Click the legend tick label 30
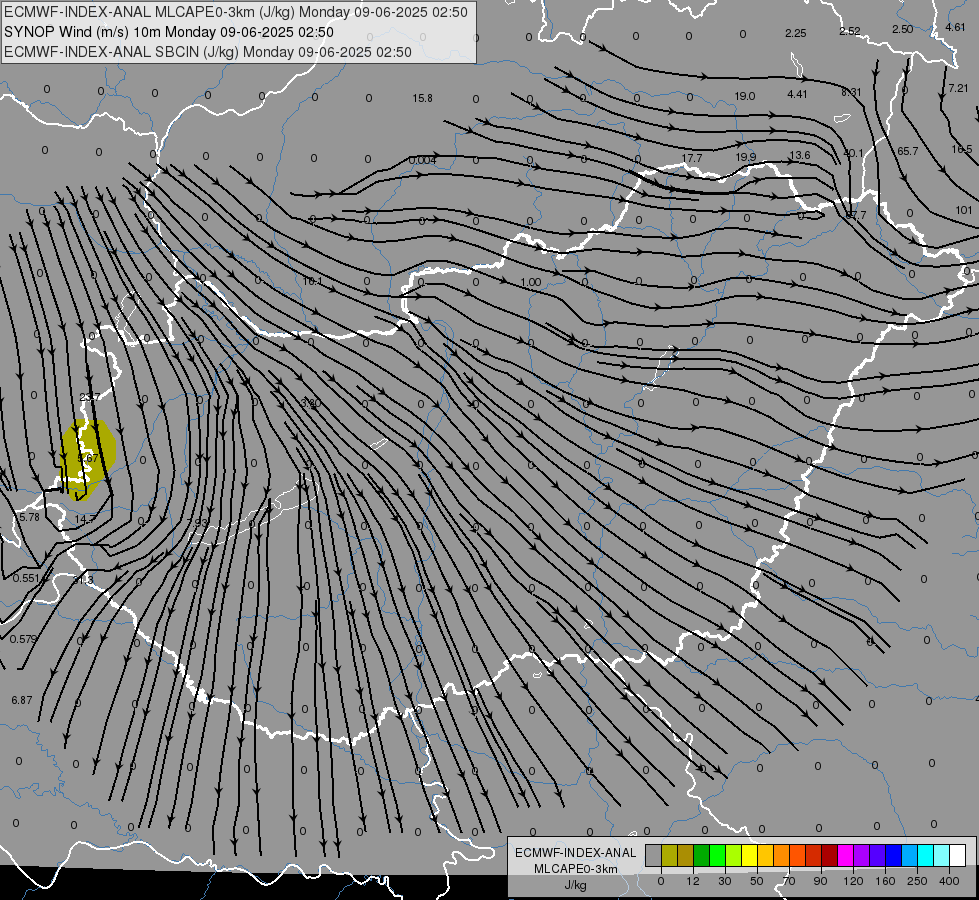This screenshot has width=979, height=900. [725, 881]
